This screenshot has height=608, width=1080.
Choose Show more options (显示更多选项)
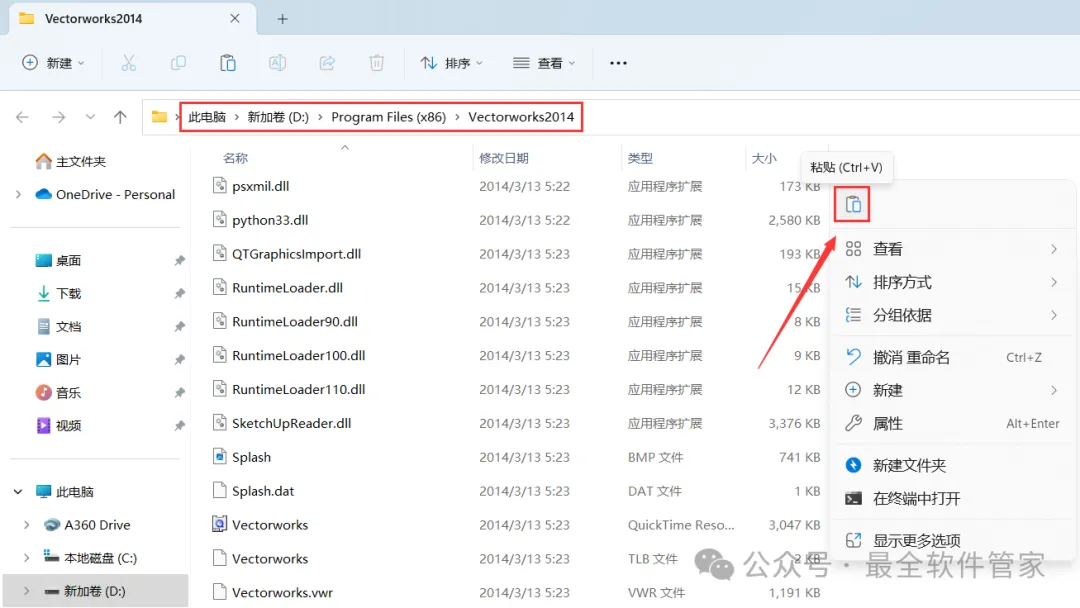click(951, 541)
